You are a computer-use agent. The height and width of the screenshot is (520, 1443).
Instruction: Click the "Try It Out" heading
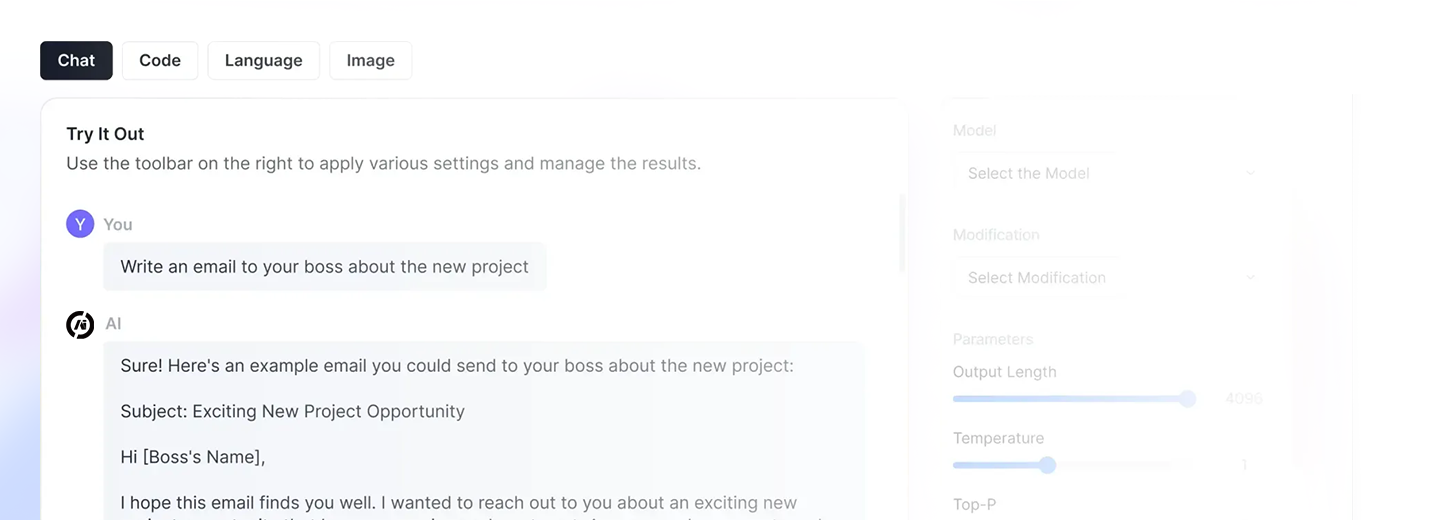pos(105,134)
